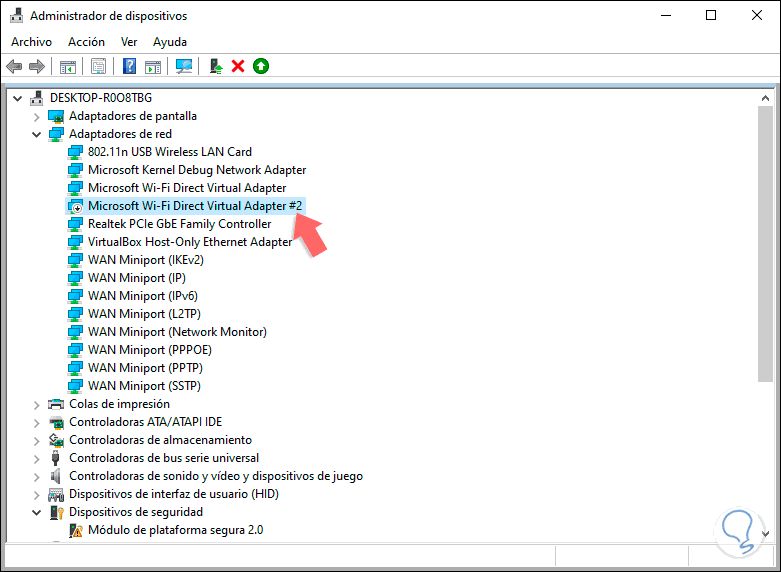Open the Ayuda menu
This screenshot has width=781, height=572.
170,42
